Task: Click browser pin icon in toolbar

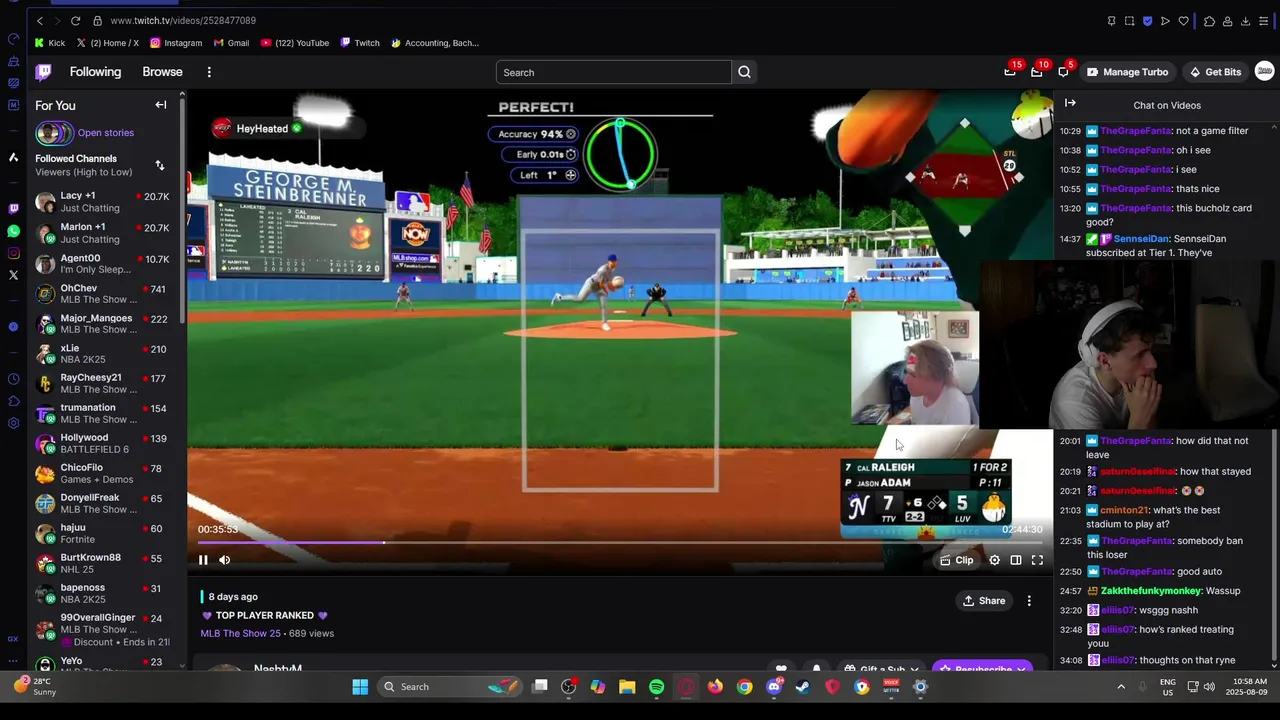Action: coord(1111,21)
